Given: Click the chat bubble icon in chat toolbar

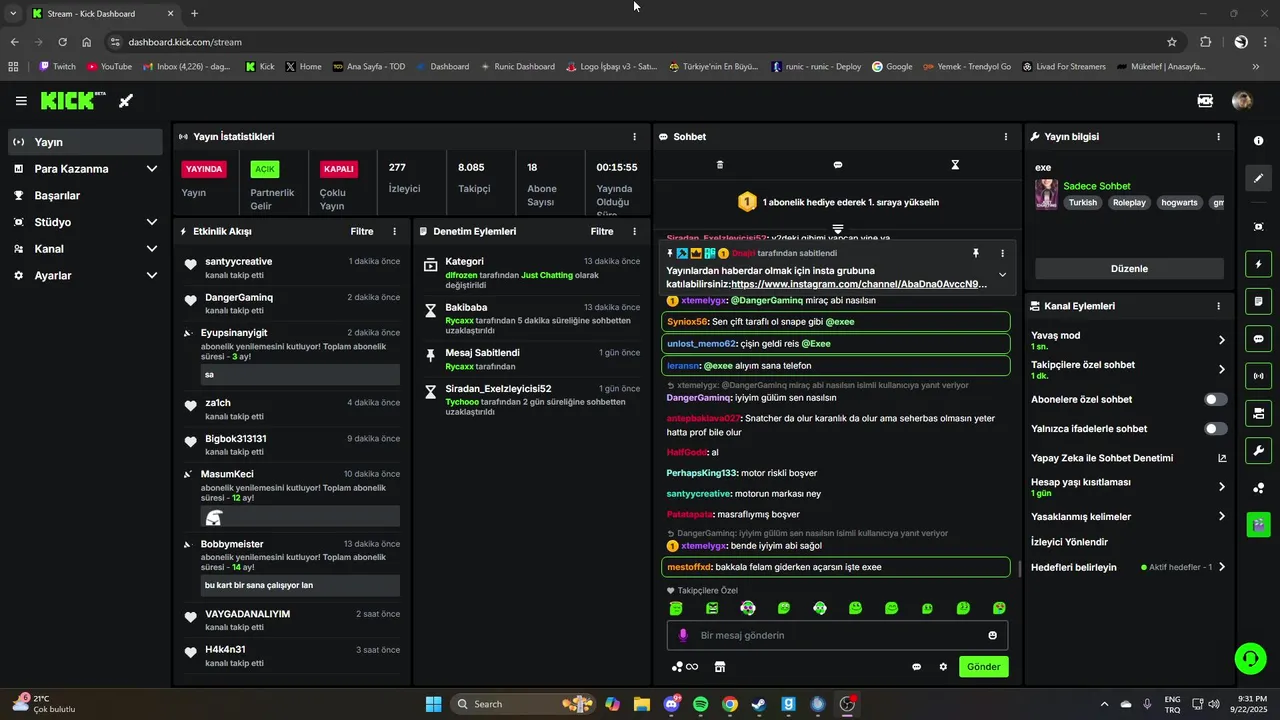Looking at the screenshot, I should pos(838,165).
